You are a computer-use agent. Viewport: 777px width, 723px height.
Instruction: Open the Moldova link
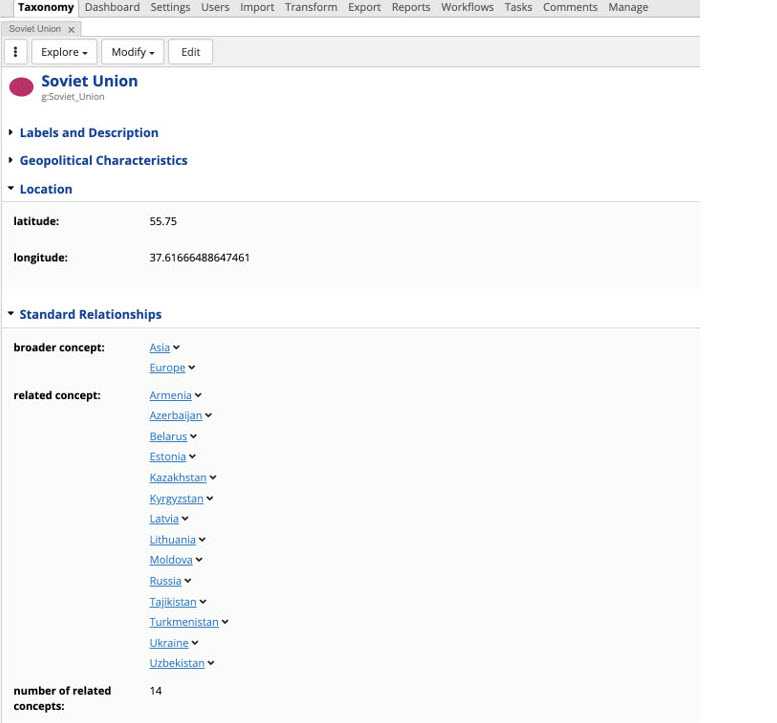pos(171,560)
